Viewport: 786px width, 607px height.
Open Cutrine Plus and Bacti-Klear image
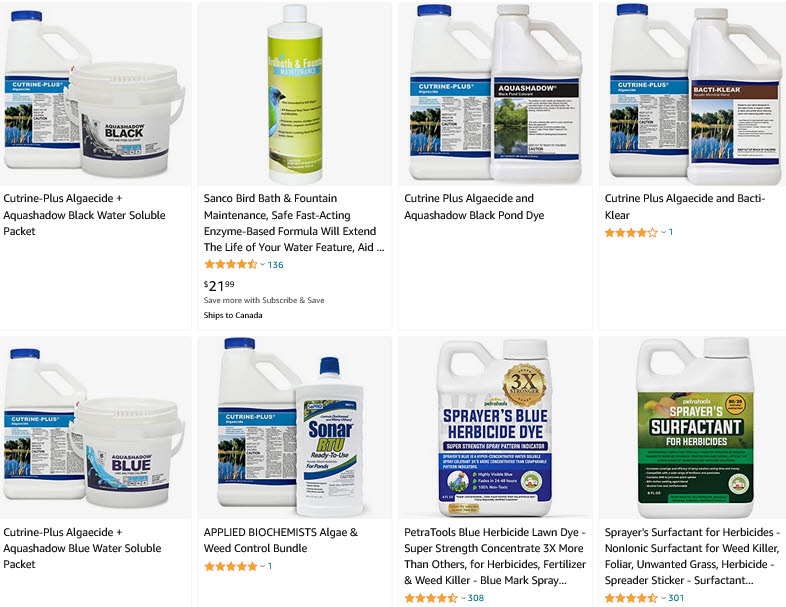pyautogui.click(x=693, y=94)
